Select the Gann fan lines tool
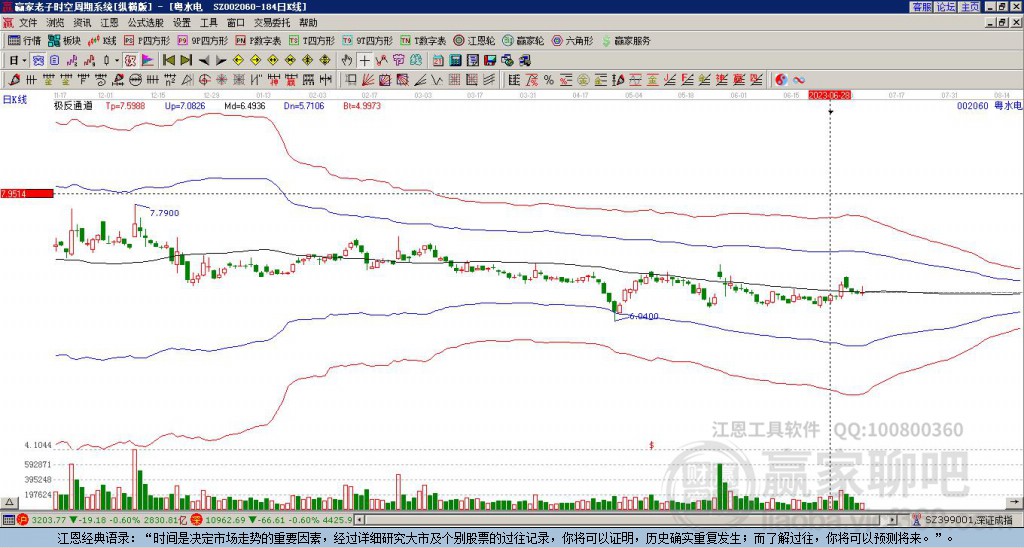This screenshot has width=1024, height=548. (368, 80)
